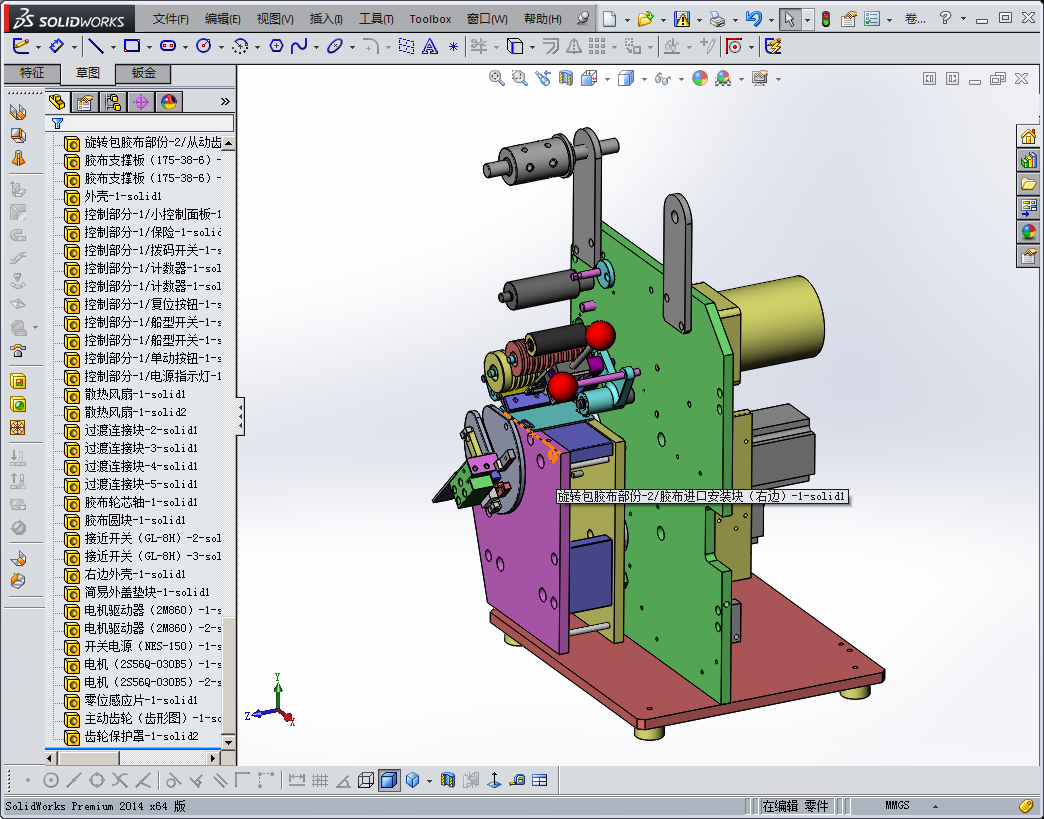
Task: Switch to the 钣金 tab
Action: [x=144, y=73]
